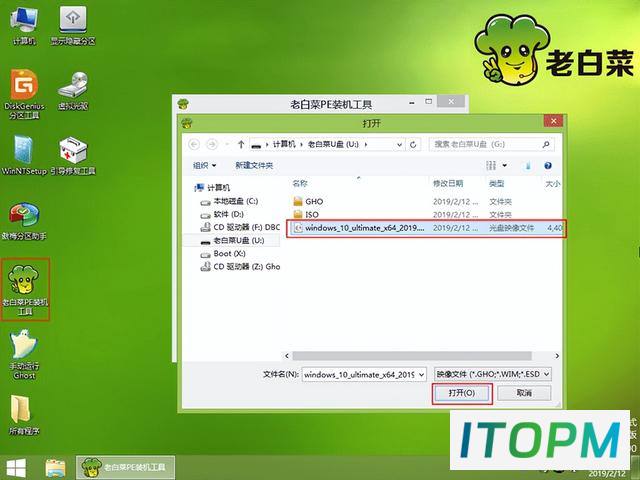Open 映像文件 file type dropdown
640x480 pixels.
[493, 374]
